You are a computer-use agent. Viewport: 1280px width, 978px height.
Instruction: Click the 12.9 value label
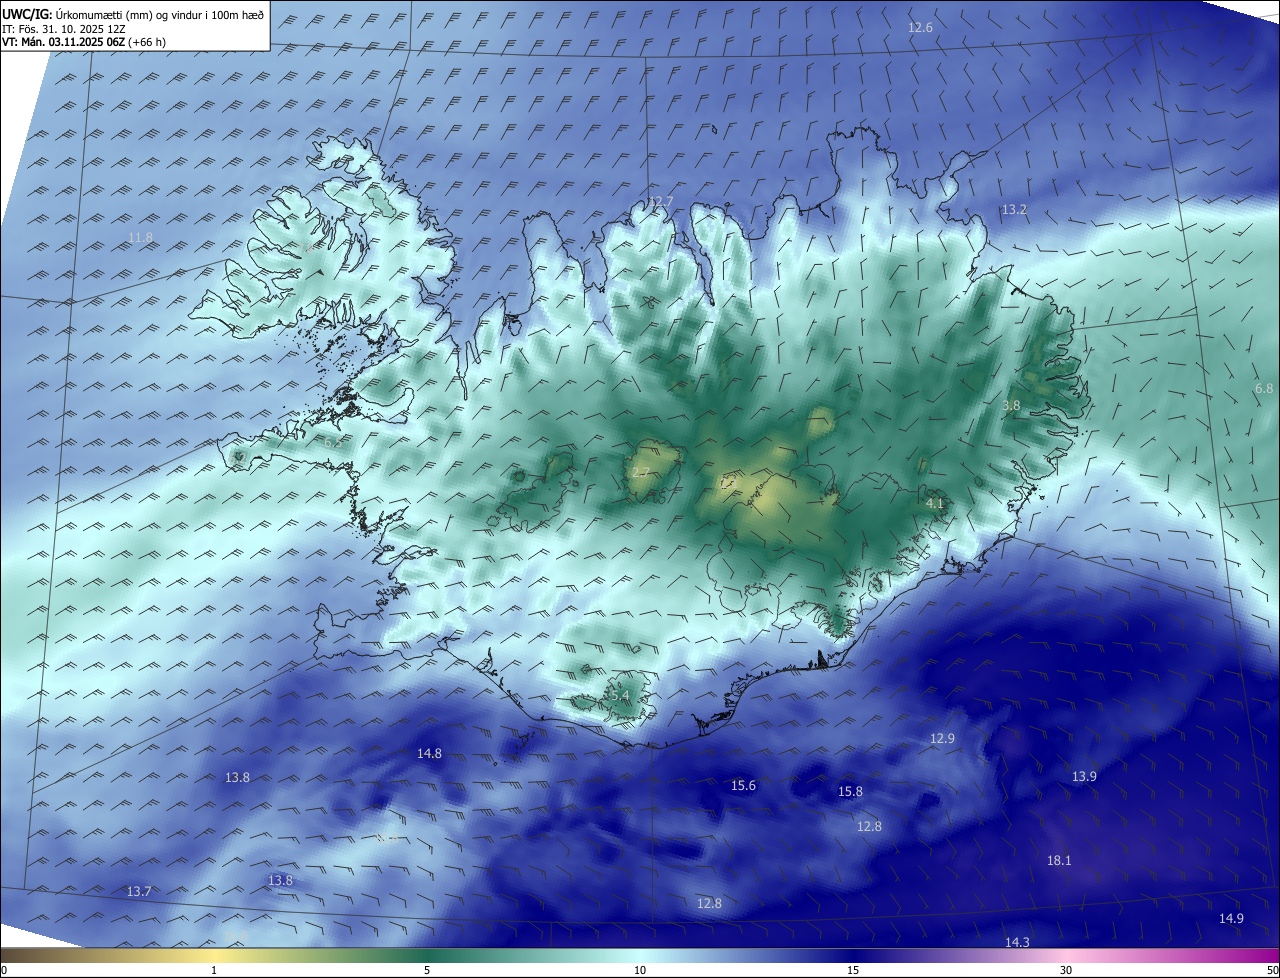click(x=942, y=738)
